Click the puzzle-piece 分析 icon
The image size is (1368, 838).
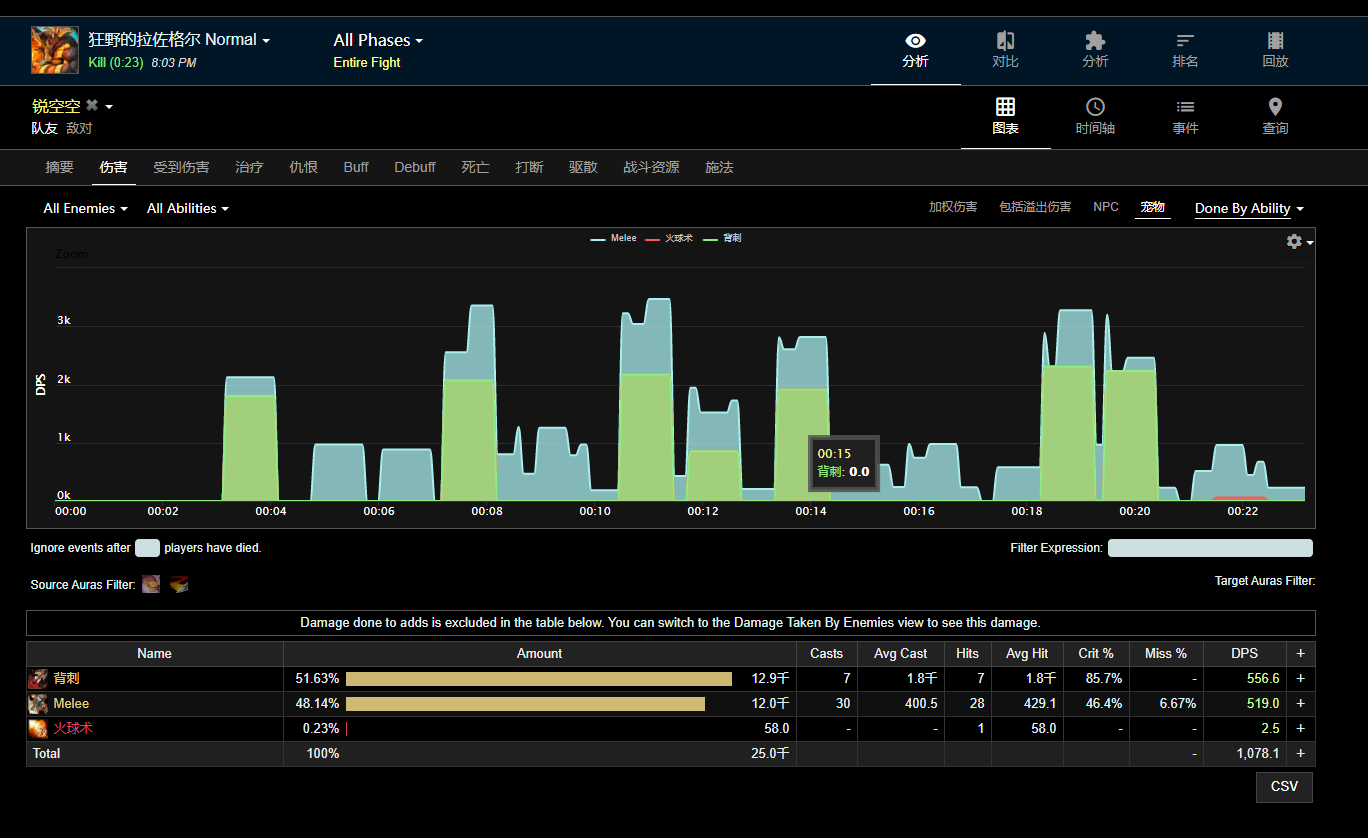(1095, 41)
